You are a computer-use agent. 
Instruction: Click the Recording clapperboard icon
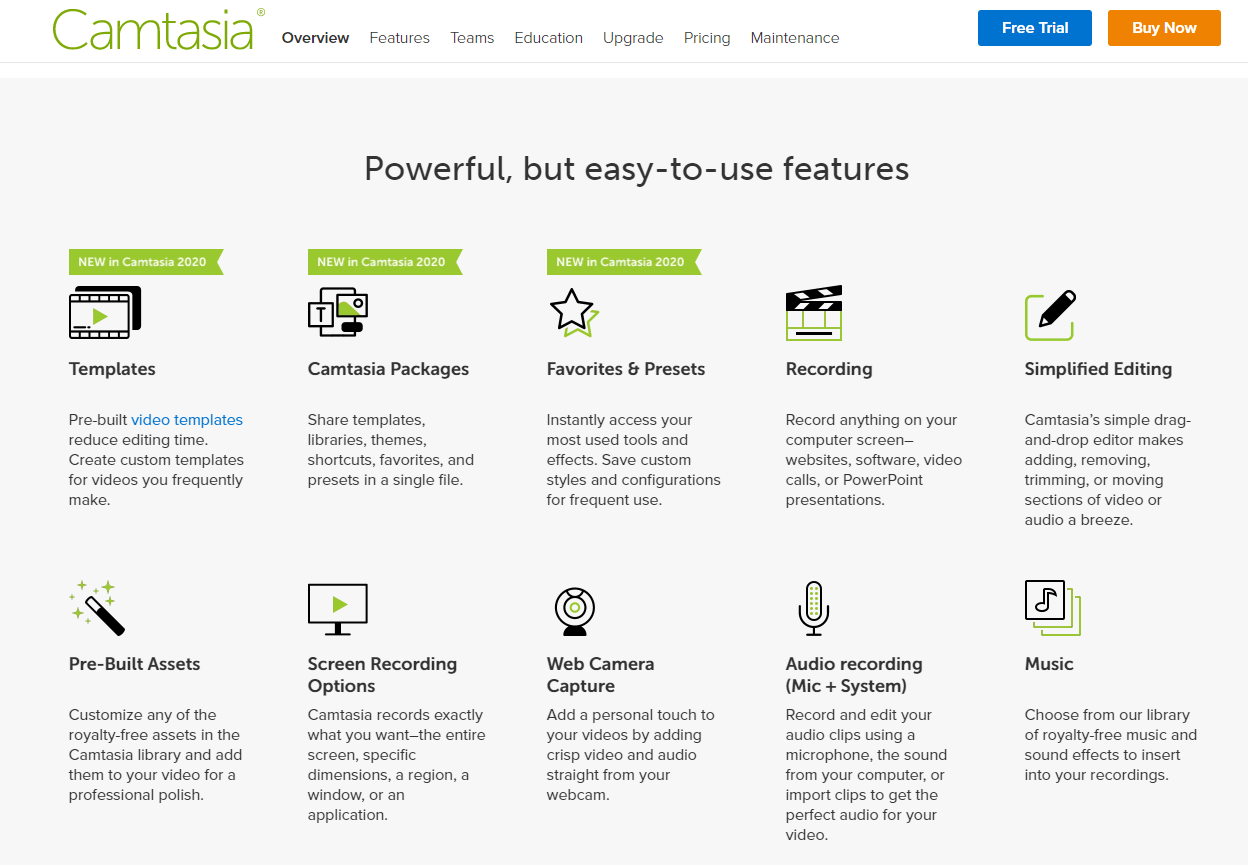[x=814, y=312]
